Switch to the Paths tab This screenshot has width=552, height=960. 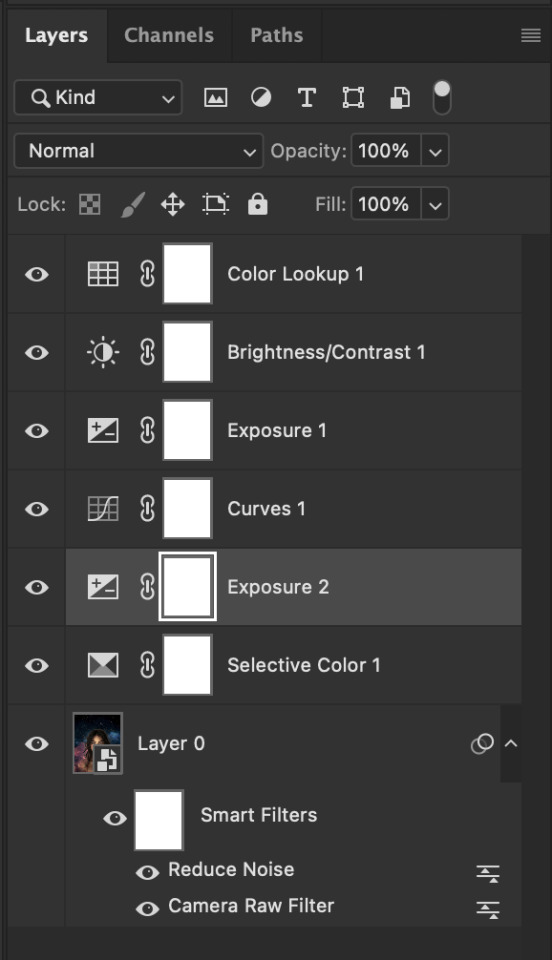tap(277, 35)
